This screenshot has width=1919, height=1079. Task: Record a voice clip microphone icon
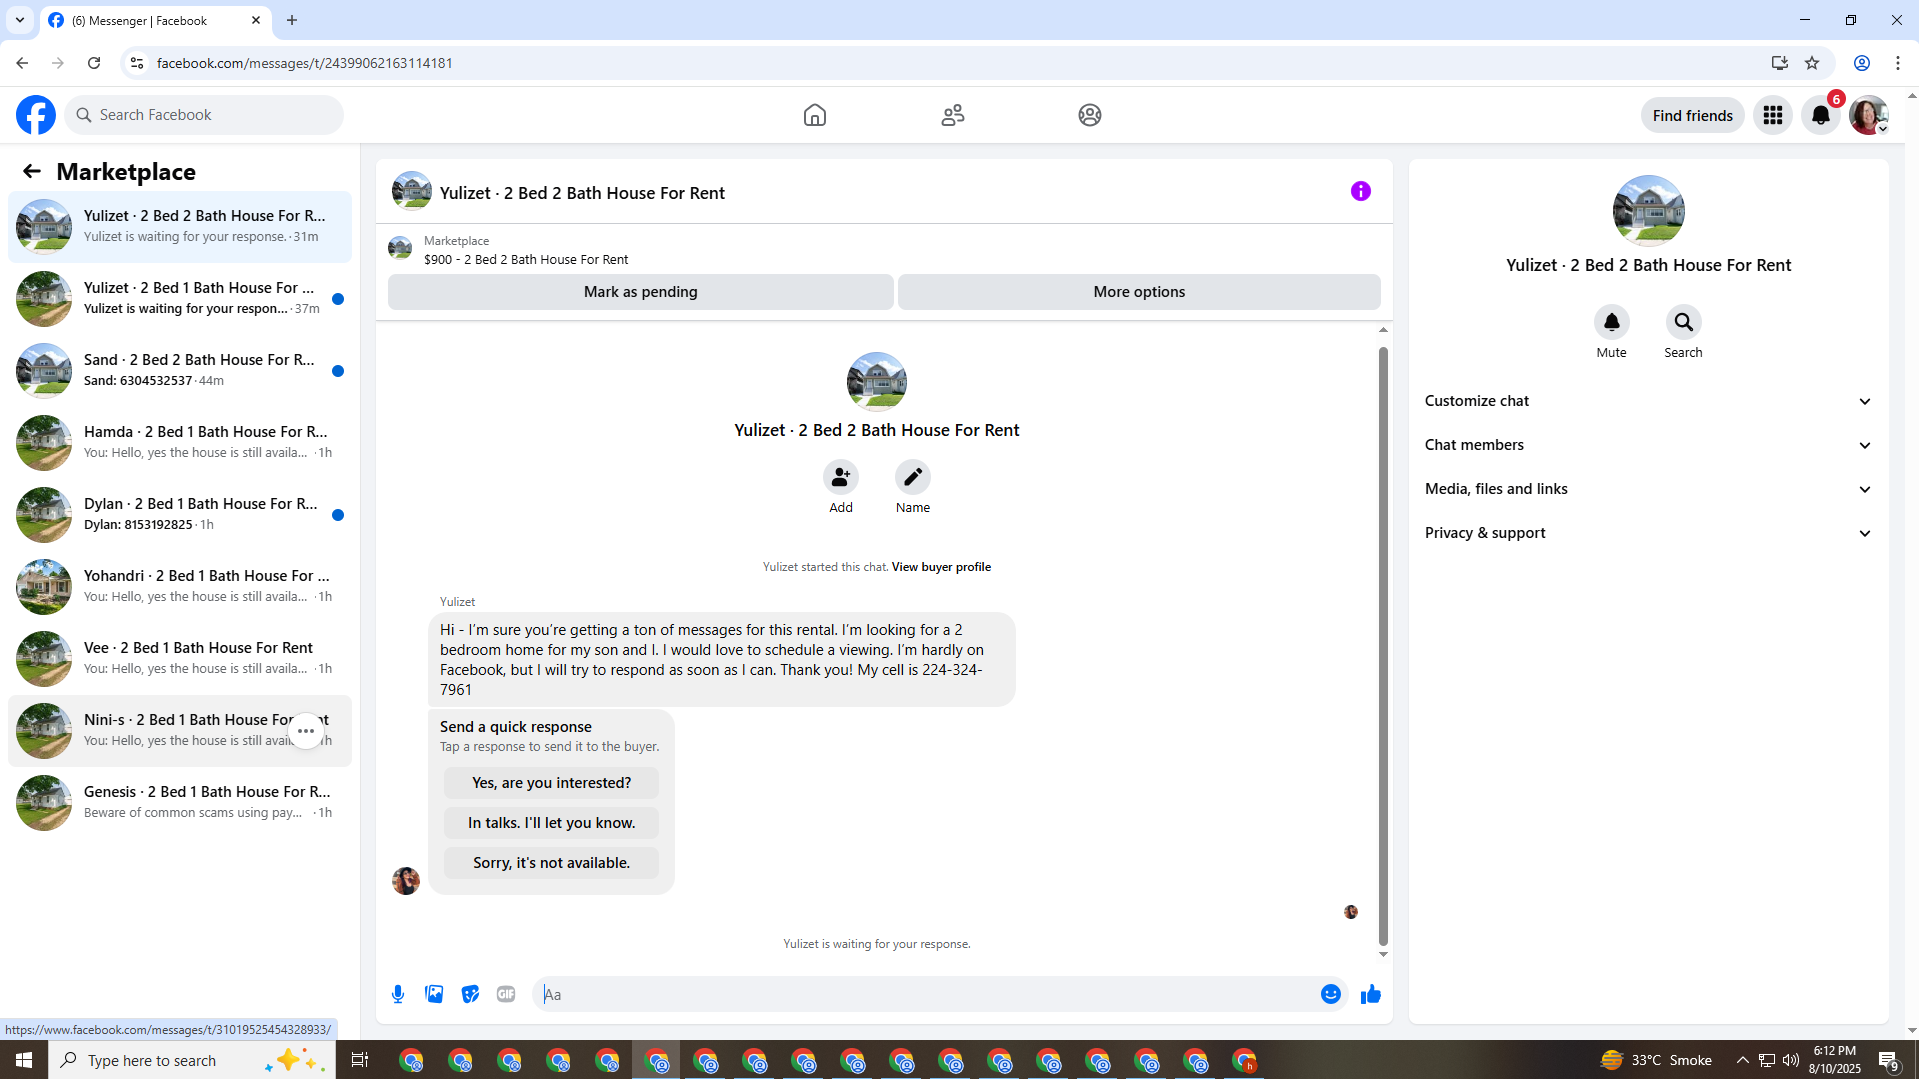(398, 994)
